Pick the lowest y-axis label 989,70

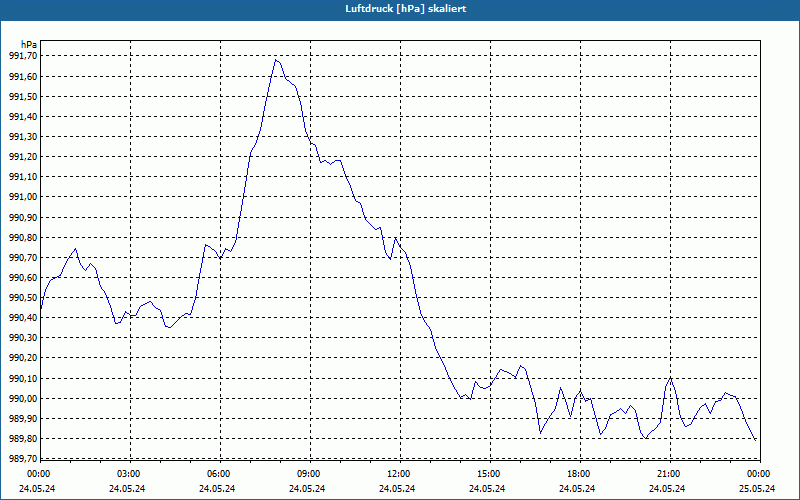click(23, 458)
